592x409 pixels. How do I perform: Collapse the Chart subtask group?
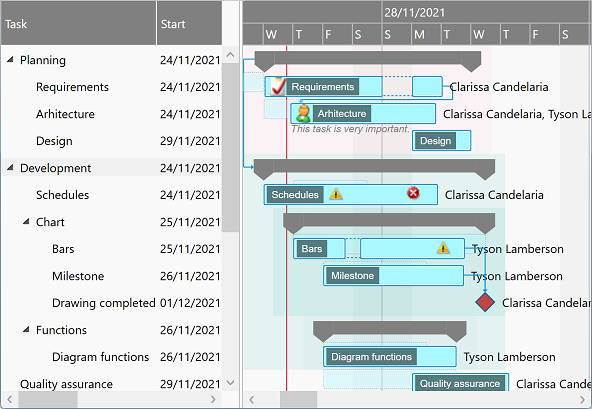[26, 222]
